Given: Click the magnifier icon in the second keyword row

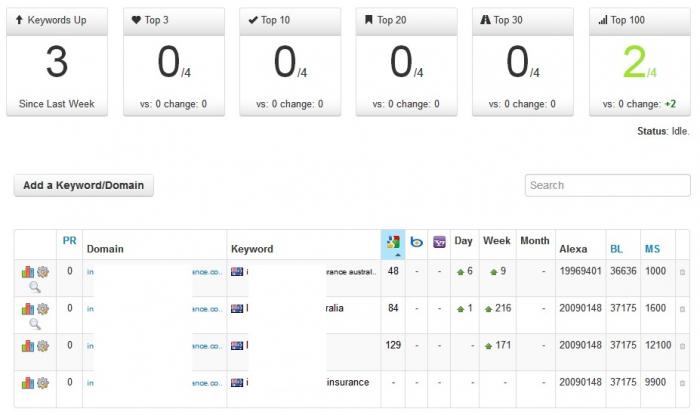Looking at the screenshot, I should pos(35,324).
